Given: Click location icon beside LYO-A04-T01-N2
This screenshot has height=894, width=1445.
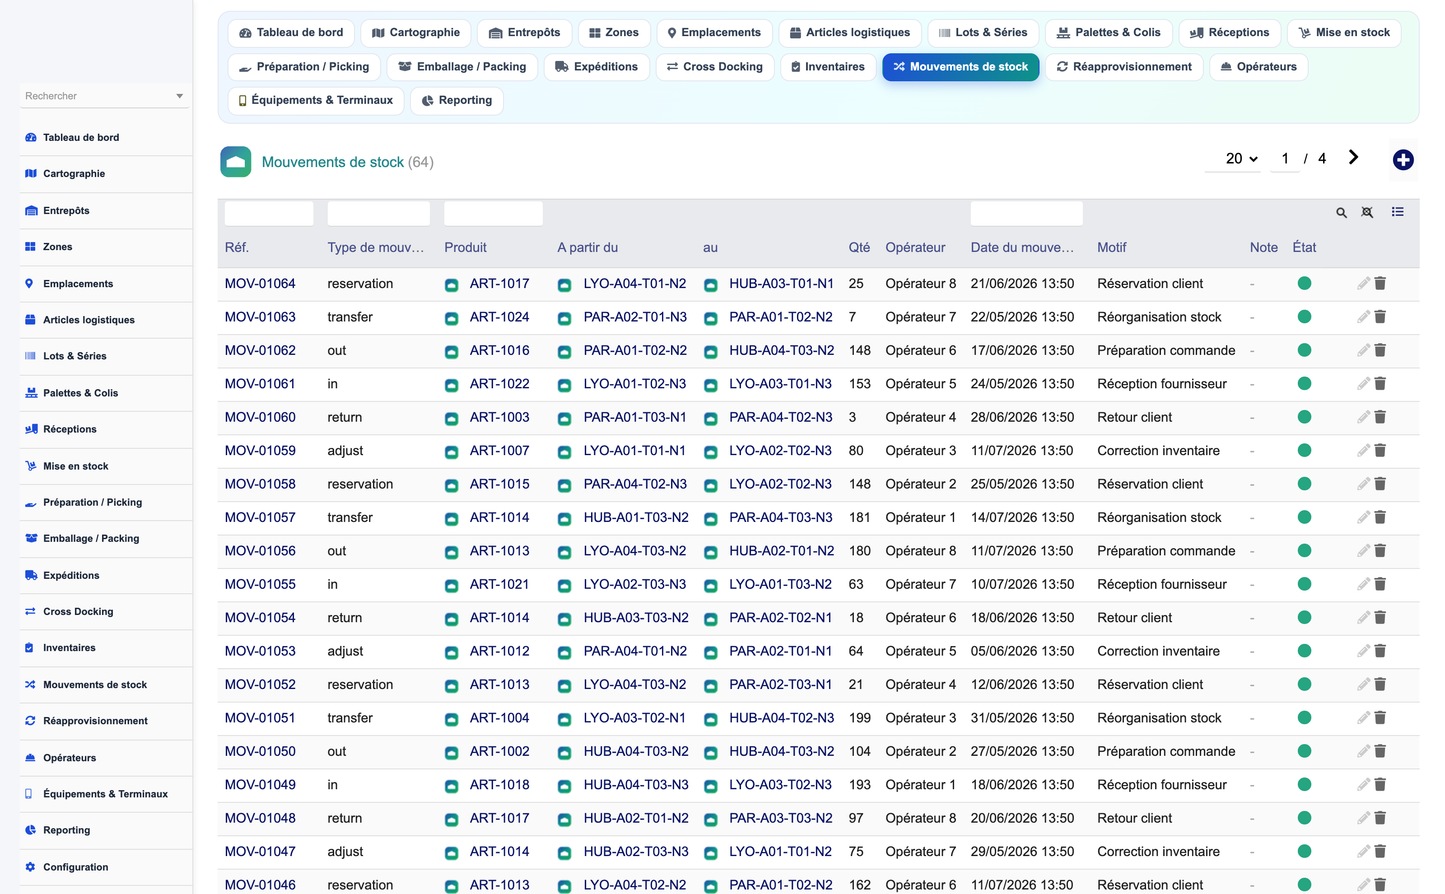Looking at the screenshot, I should click(x=564, y=285).
